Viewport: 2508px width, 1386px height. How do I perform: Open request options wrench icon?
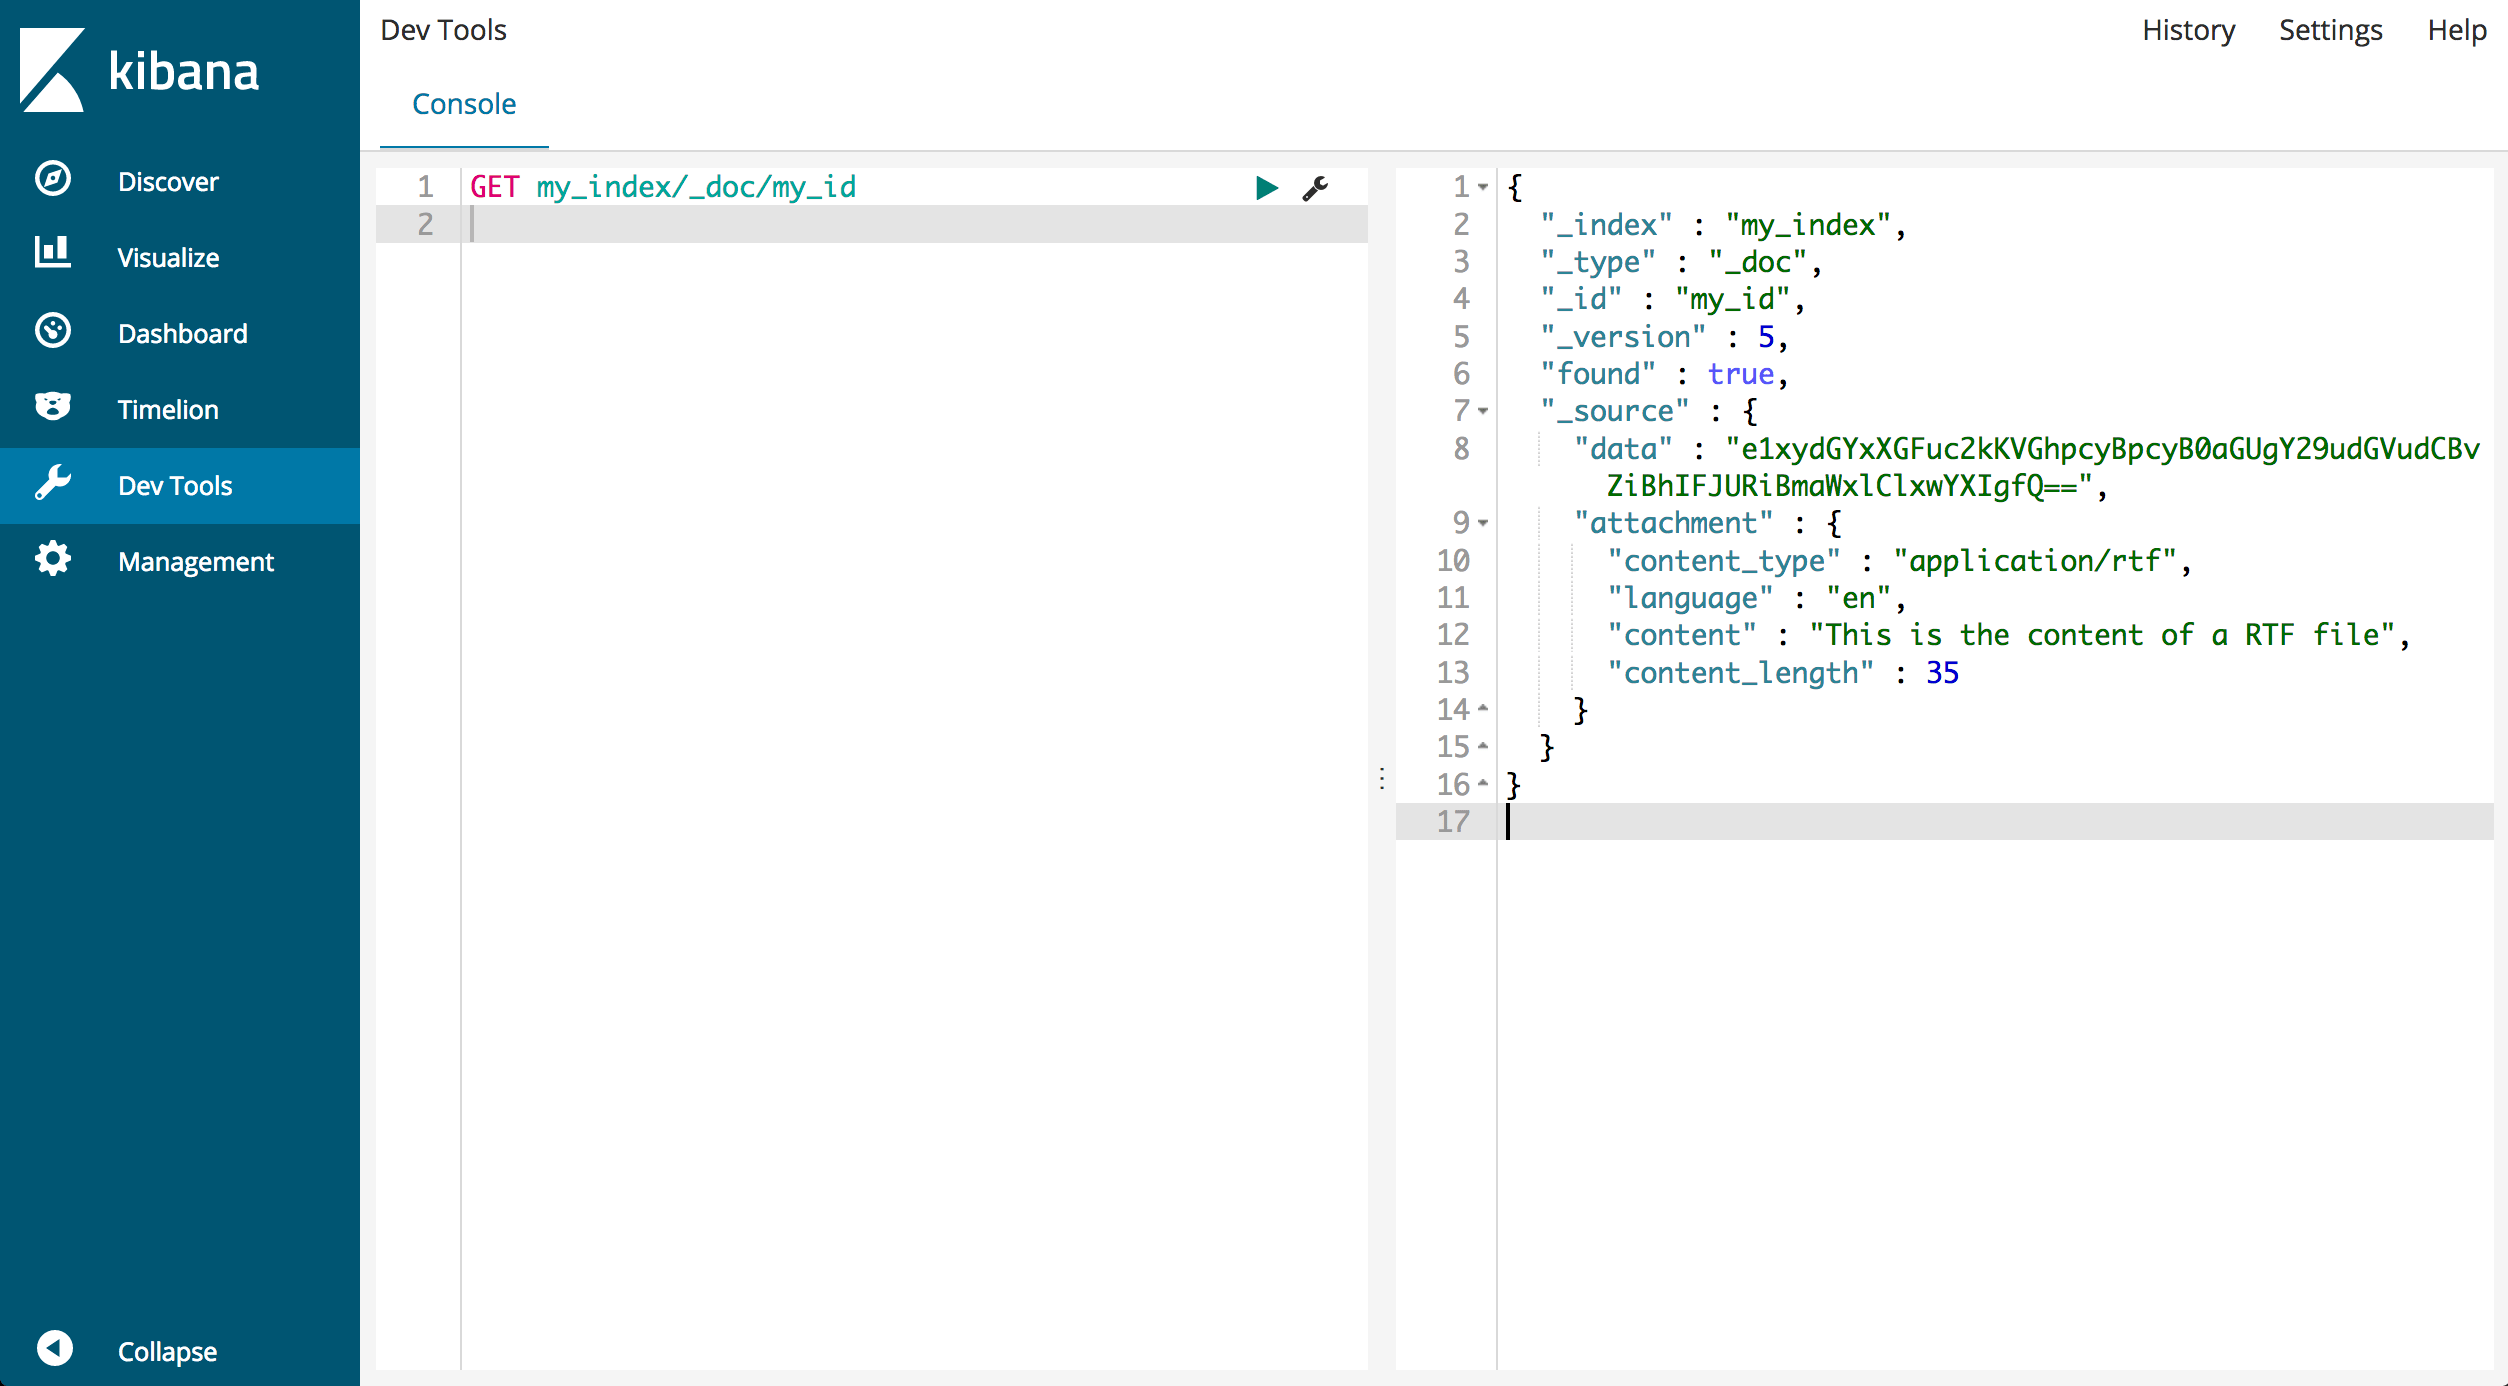click(x=1315, y=188)
